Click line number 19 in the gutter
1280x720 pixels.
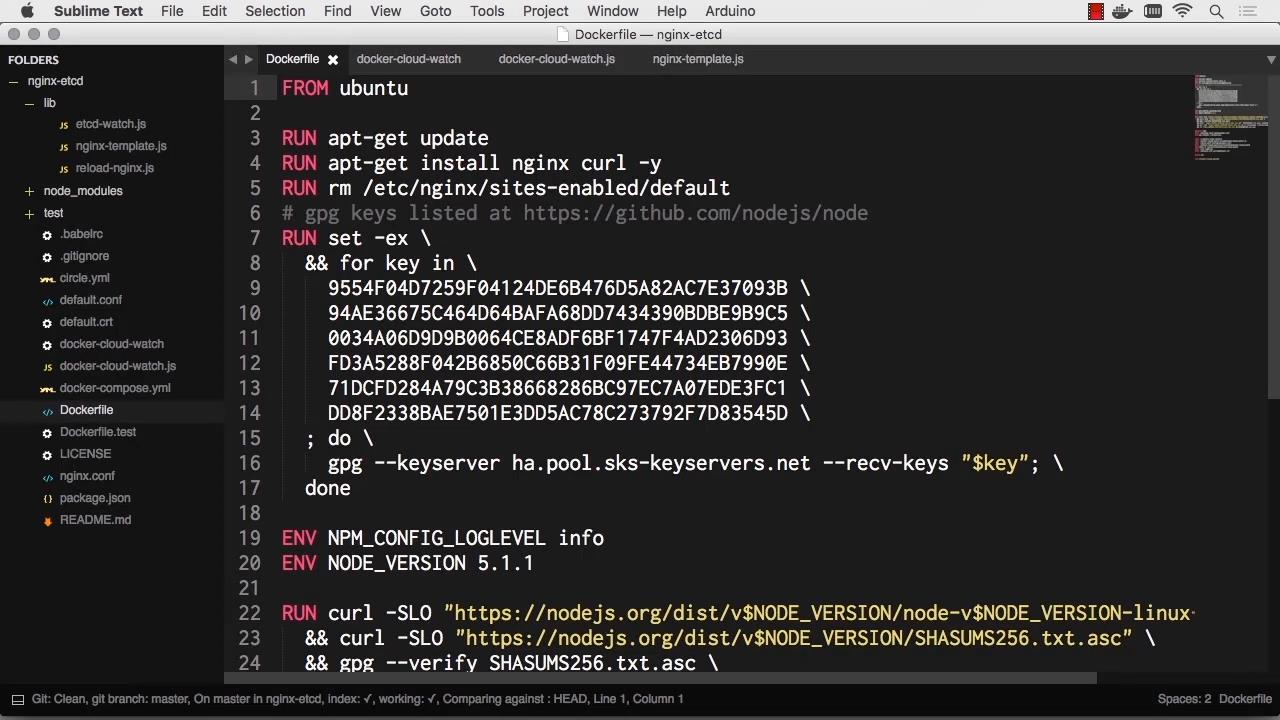click(x=249, y=538)
